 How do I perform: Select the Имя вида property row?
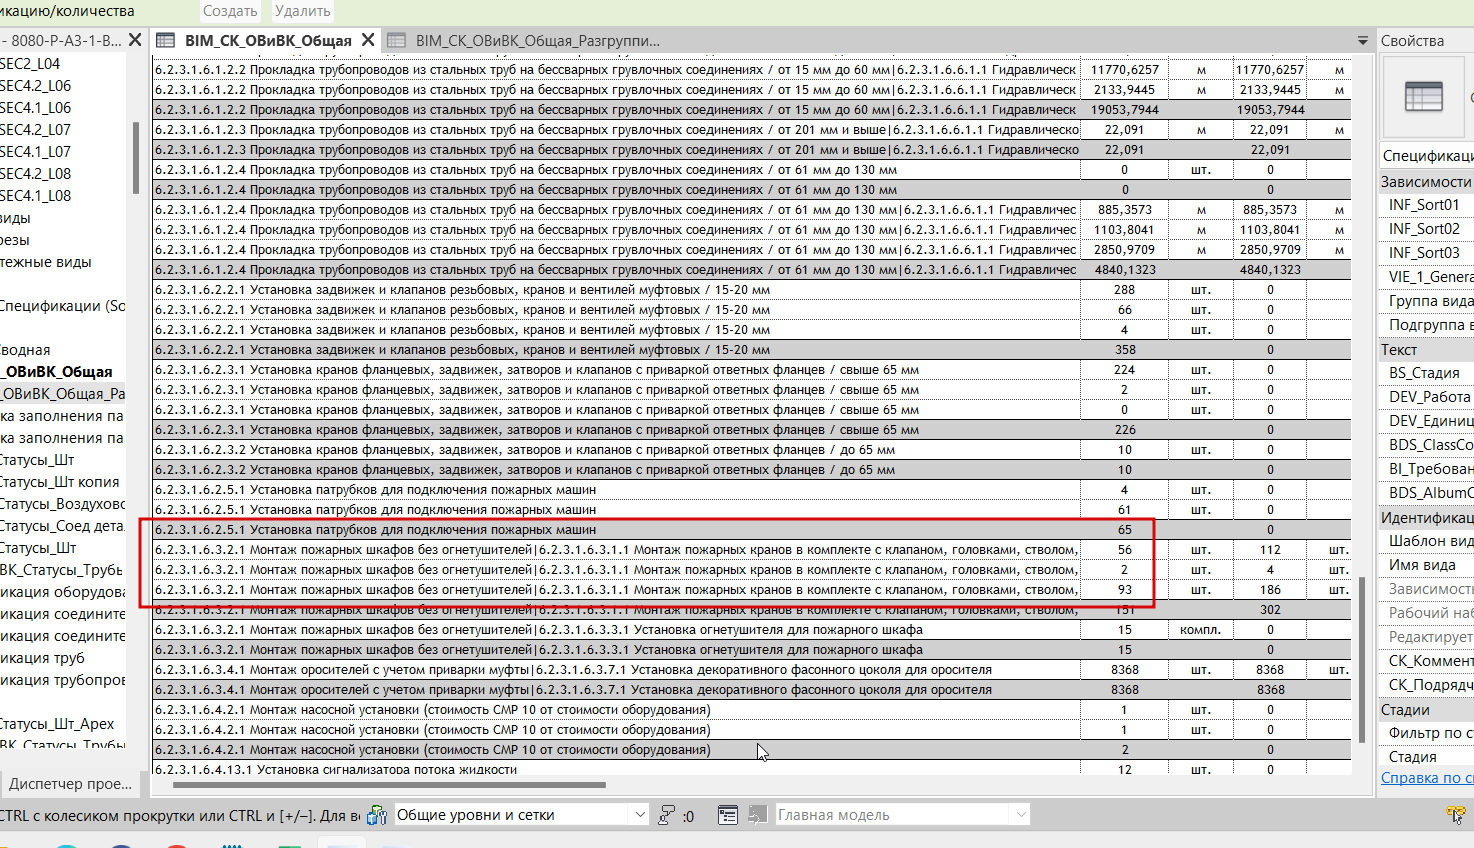[x=1427, y=564]
